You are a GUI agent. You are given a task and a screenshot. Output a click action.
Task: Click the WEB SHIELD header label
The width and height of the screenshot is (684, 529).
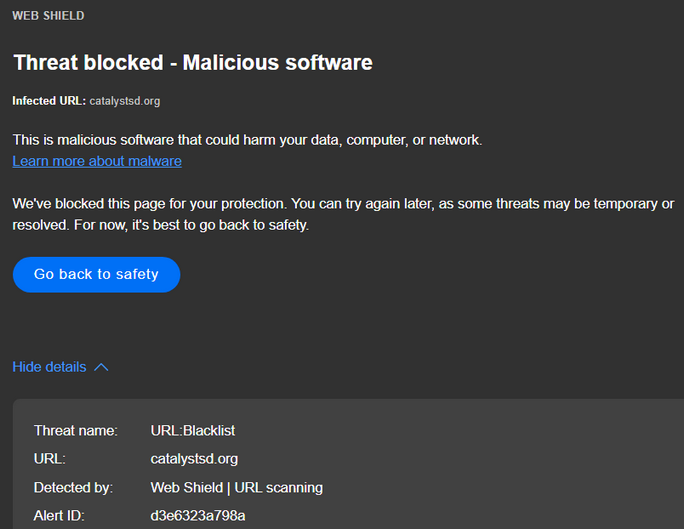[48, 16]
